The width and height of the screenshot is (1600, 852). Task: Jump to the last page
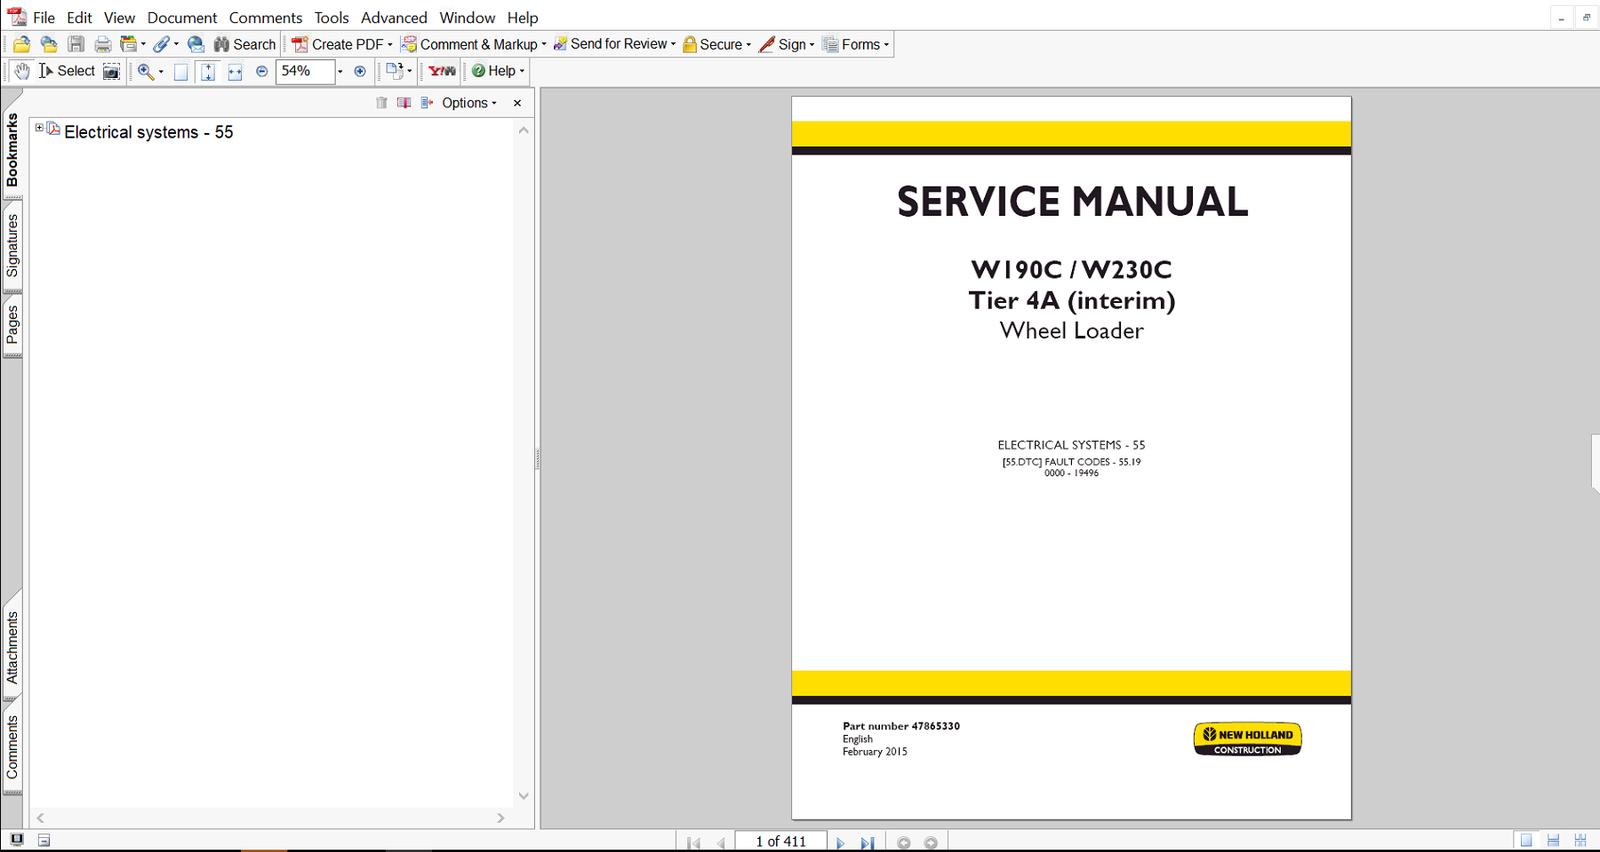pyautogui.click(x=867, y=842)
